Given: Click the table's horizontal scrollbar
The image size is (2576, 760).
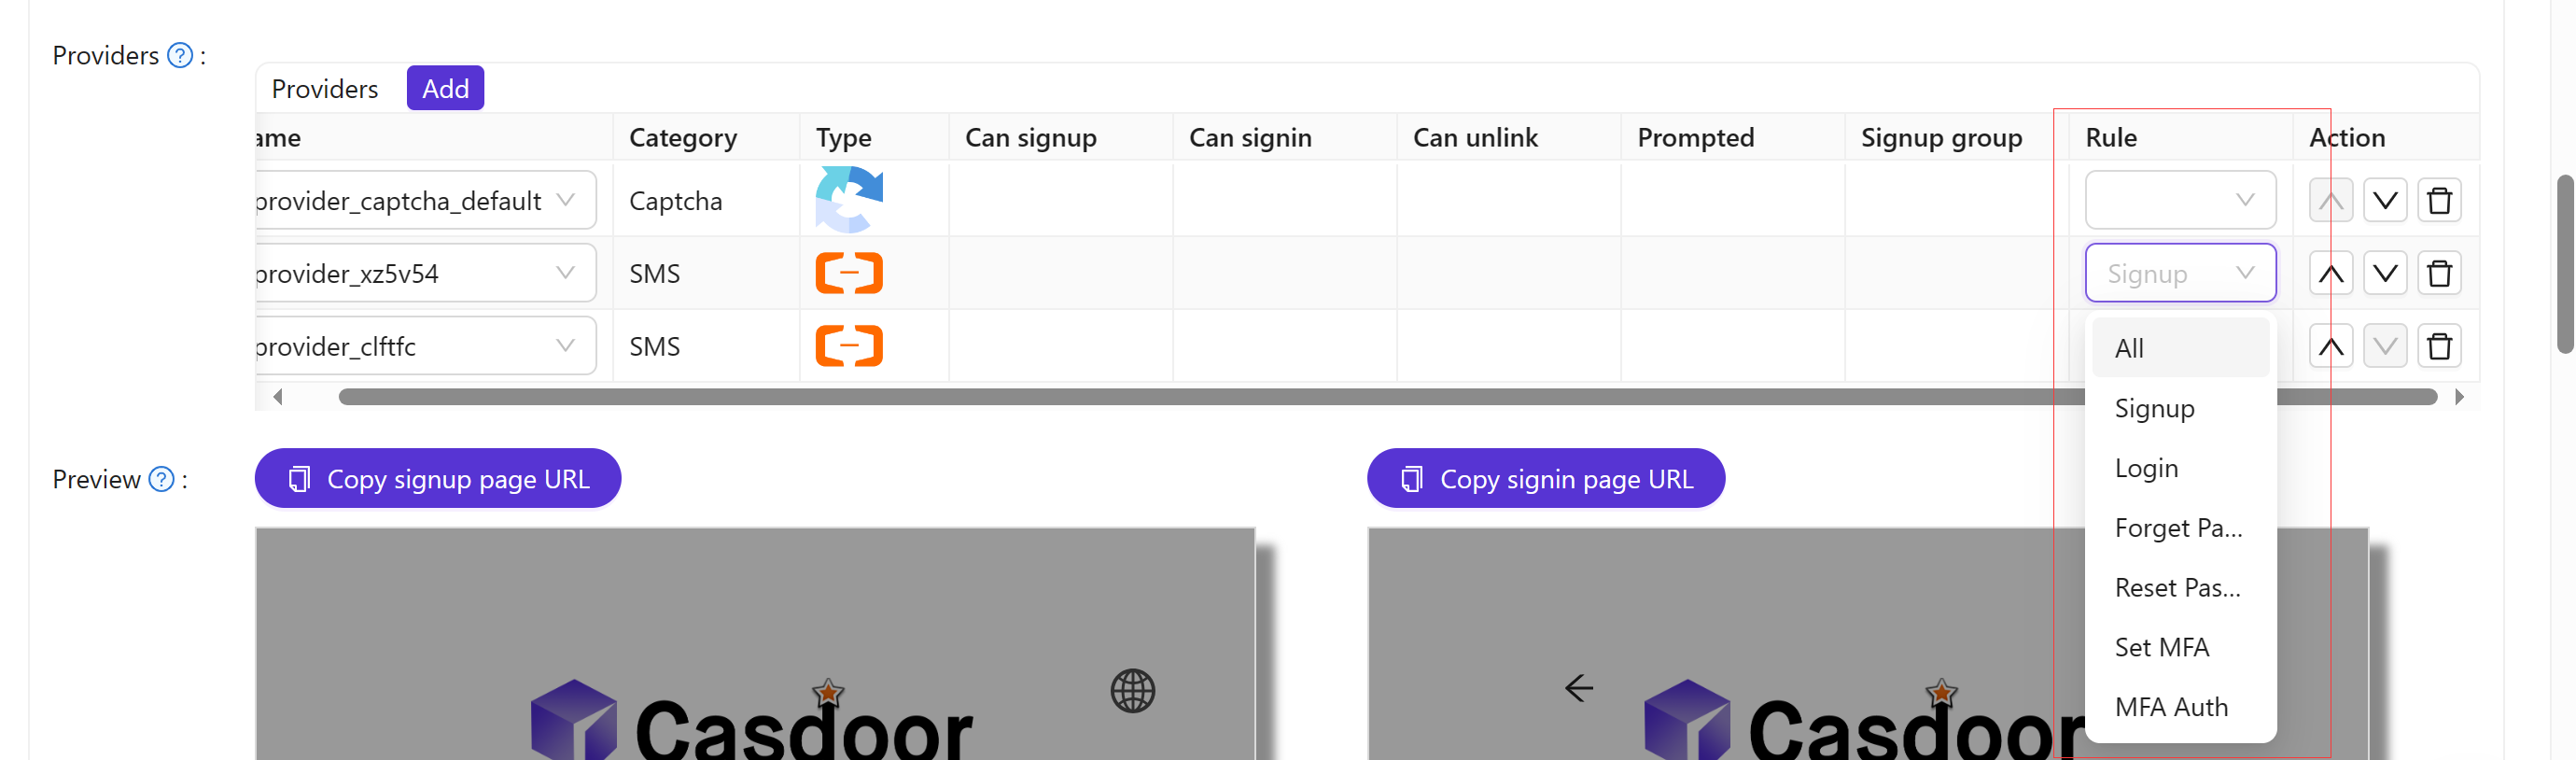Looking at the screenshot, I should click(x=1200, y=397).
